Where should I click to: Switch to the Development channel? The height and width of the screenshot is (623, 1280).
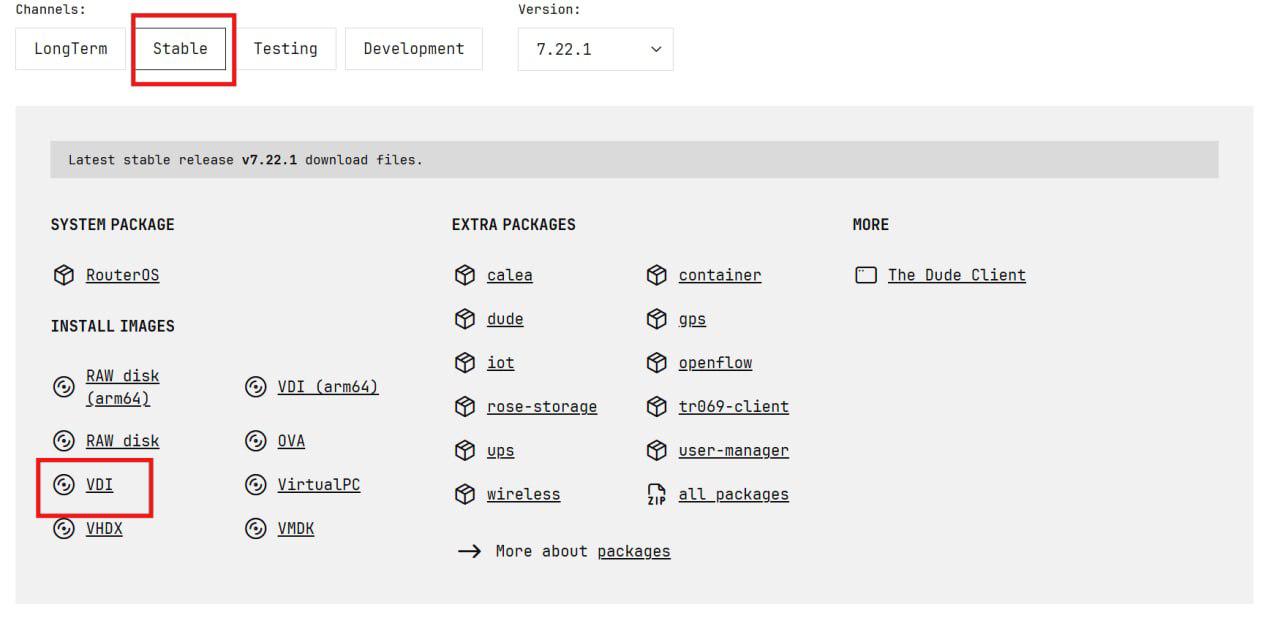[x=413, y=49]
